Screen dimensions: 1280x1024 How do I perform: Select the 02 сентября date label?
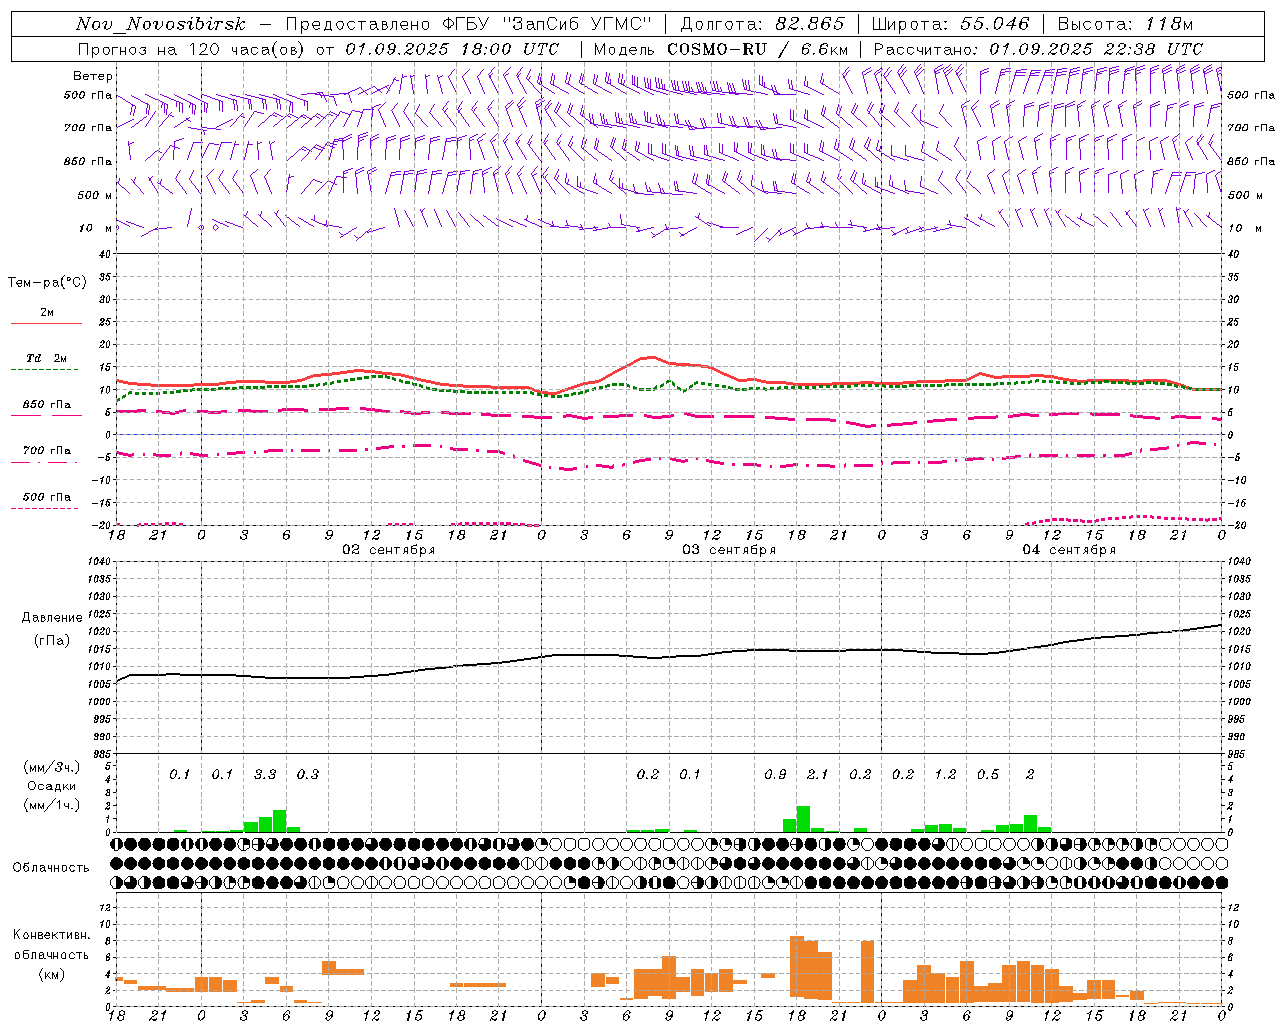[x=388, y=550]
